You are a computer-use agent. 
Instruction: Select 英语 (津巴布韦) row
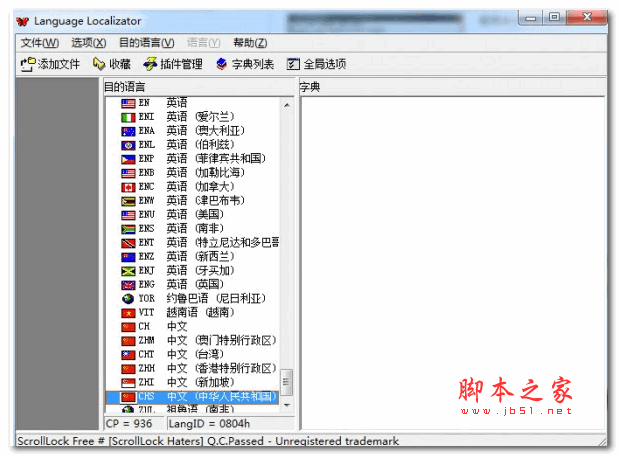tap(193, 201)
